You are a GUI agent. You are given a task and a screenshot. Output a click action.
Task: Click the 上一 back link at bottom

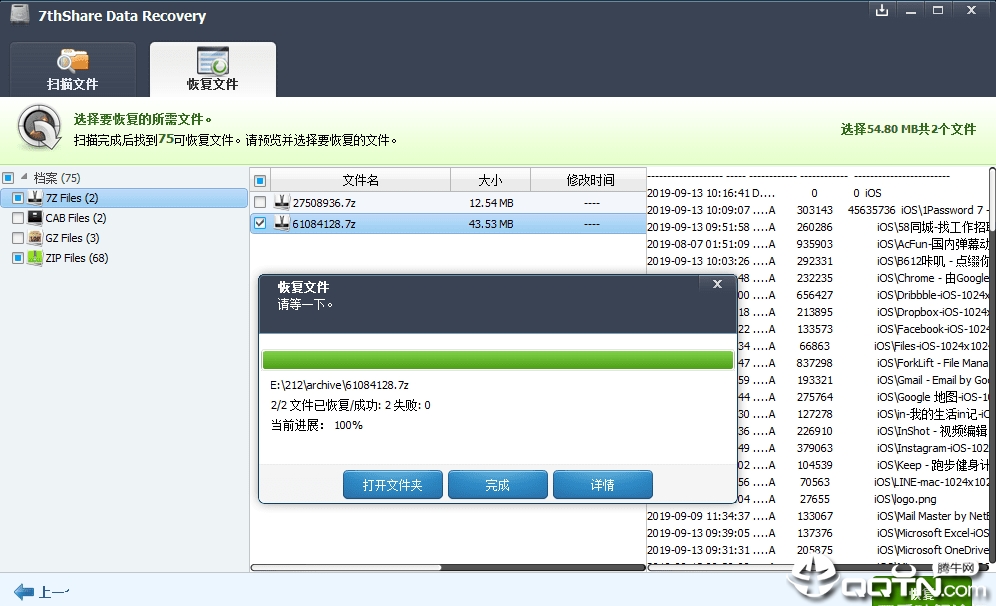coord(53,593)
